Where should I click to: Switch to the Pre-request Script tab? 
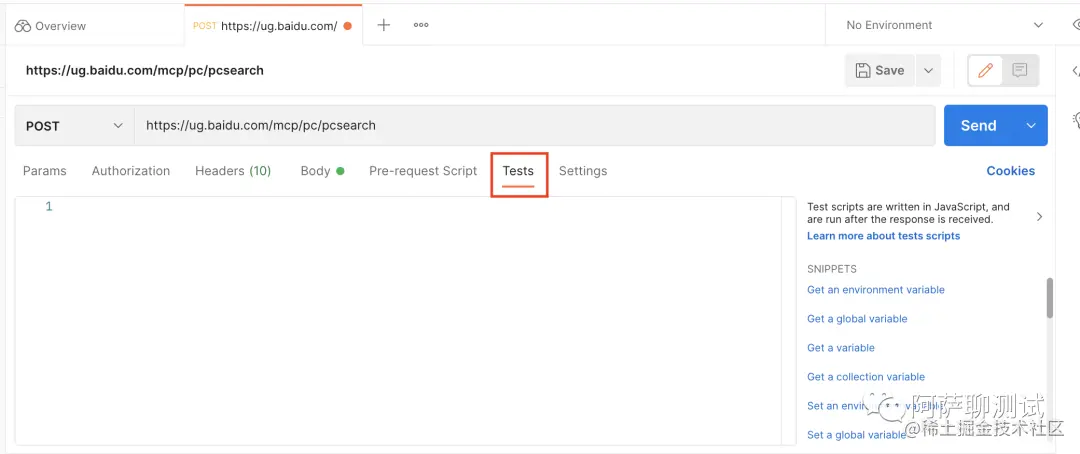click(423, 171)
